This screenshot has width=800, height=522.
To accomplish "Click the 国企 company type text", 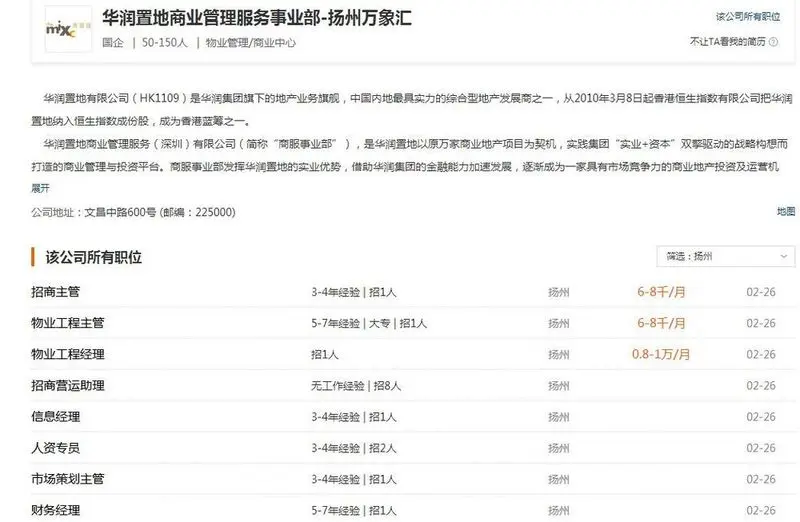I will coord(113,43).
